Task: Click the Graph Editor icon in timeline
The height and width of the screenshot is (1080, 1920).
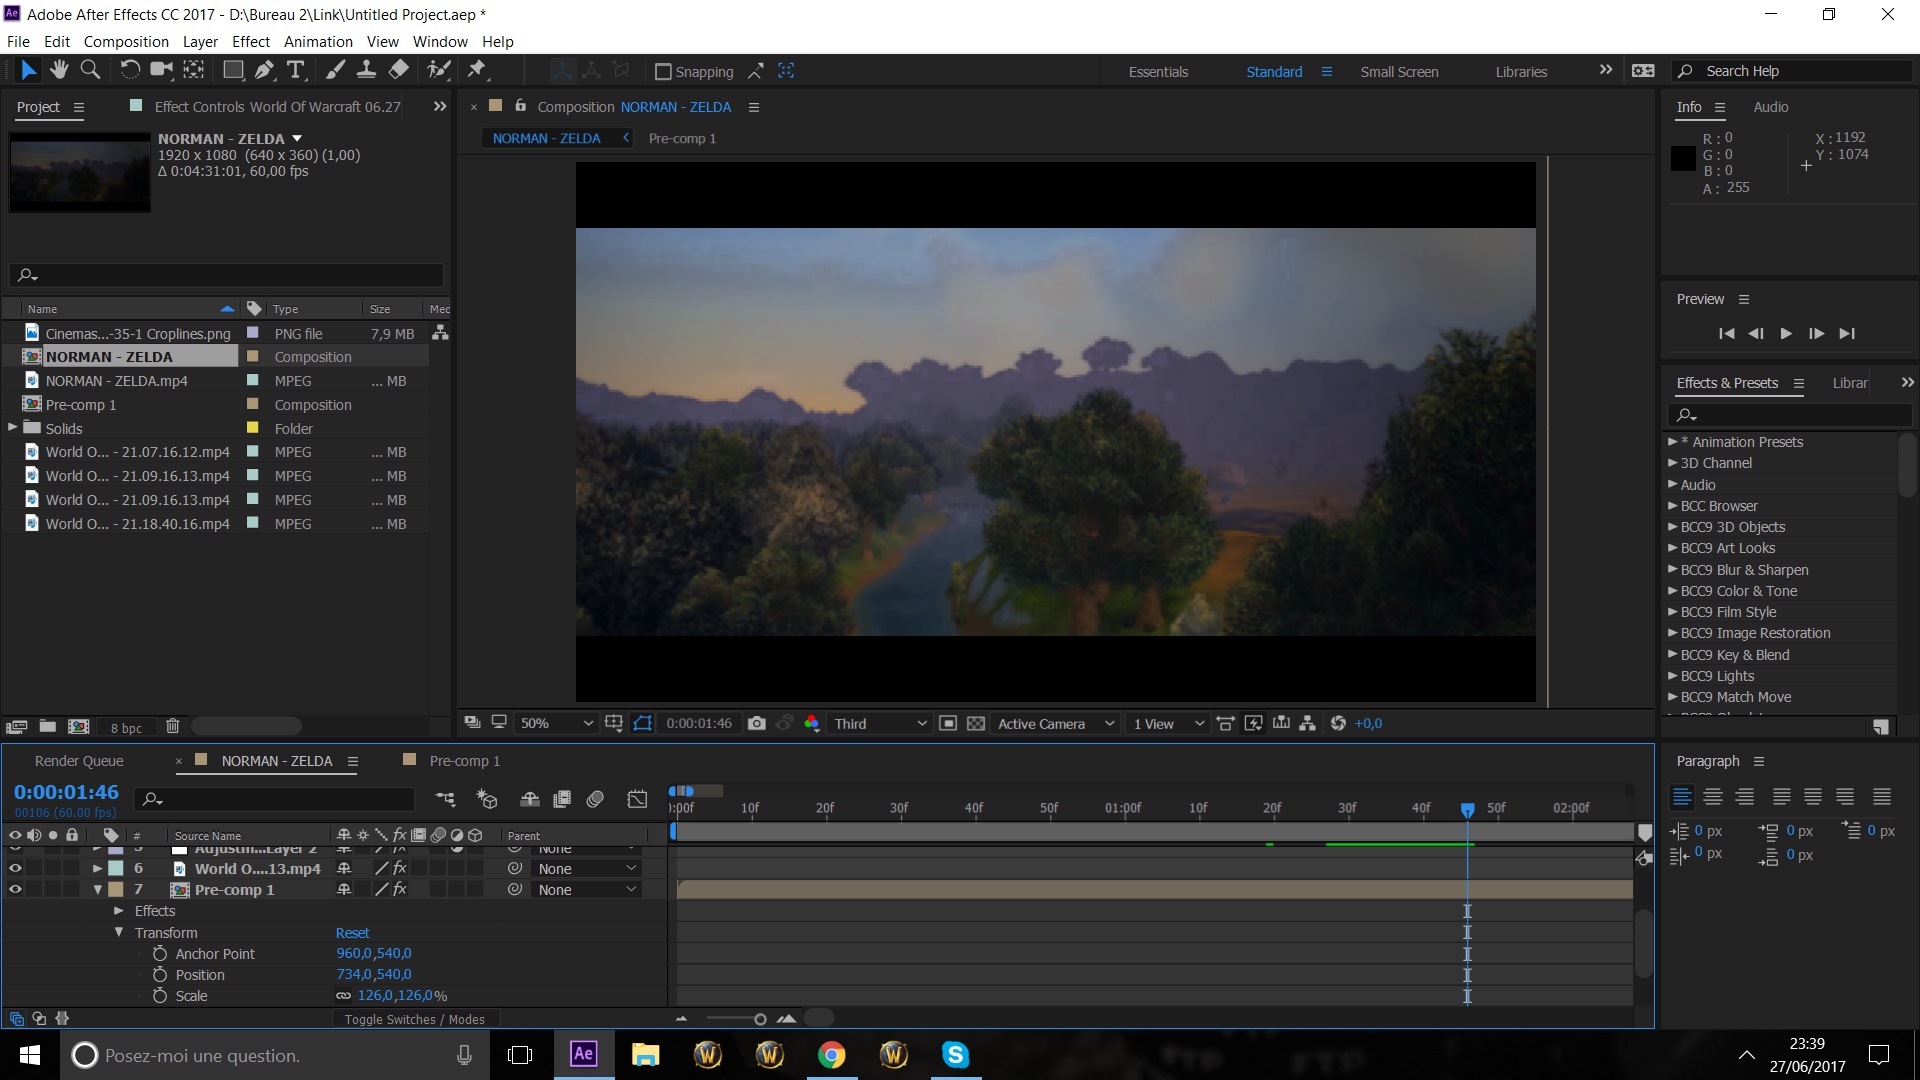Action: pos(637,798)
